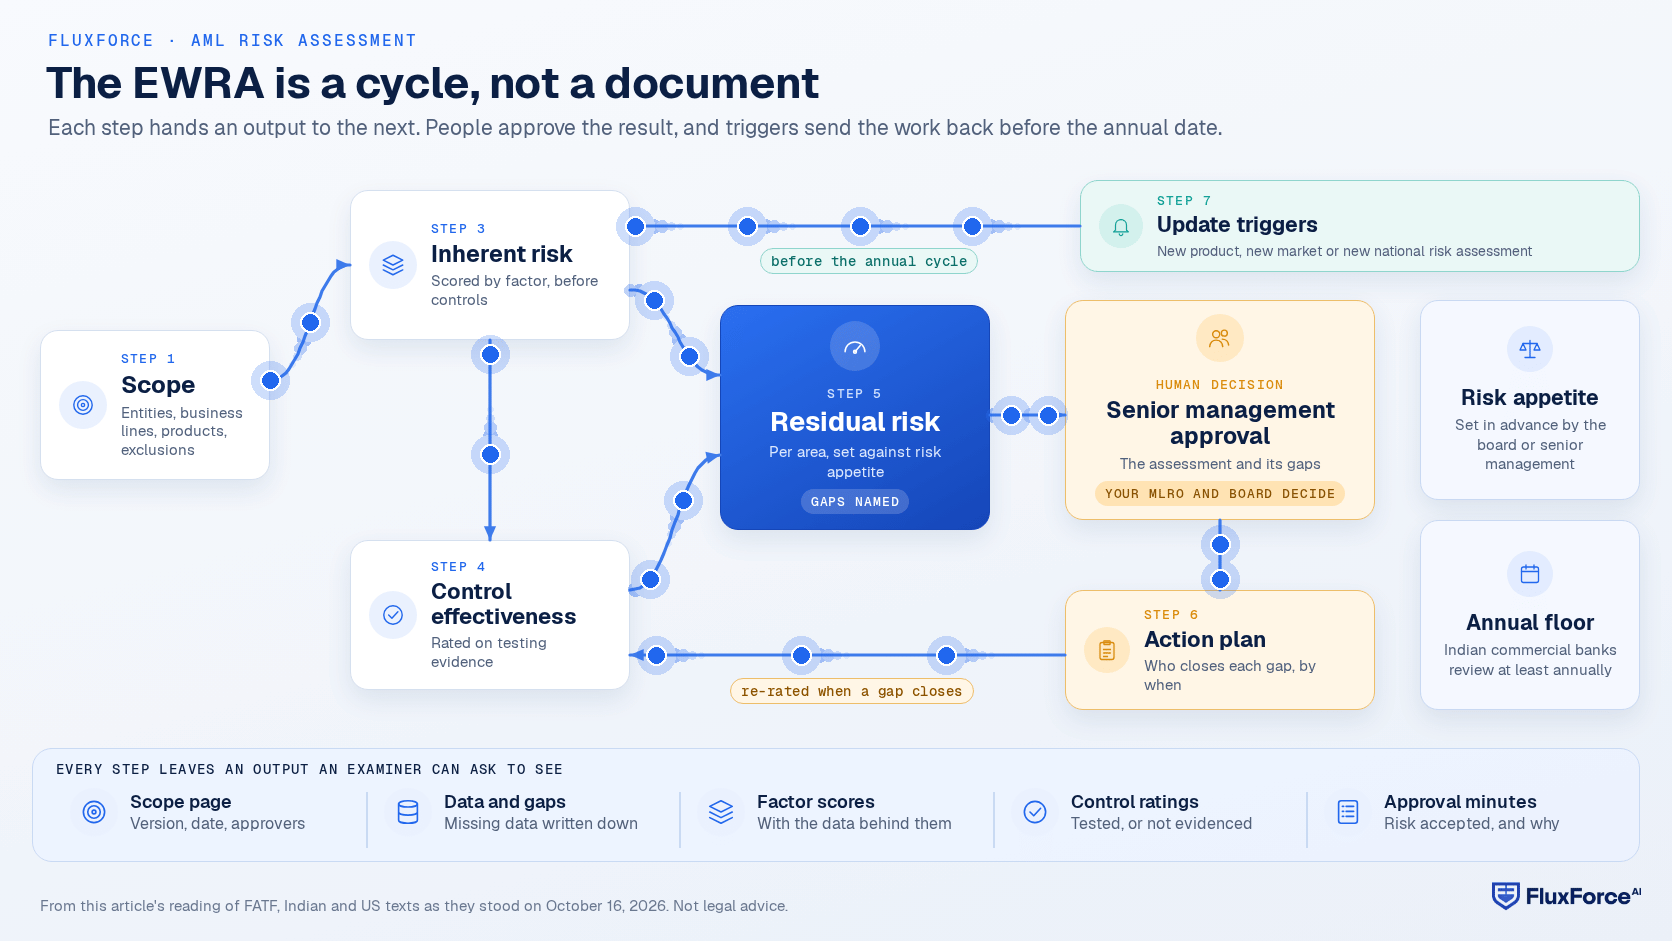Click the balance scale icon above Risk appetite
The height and width of the screenshot is (941, 1672).
click(x=1530, y=349)
